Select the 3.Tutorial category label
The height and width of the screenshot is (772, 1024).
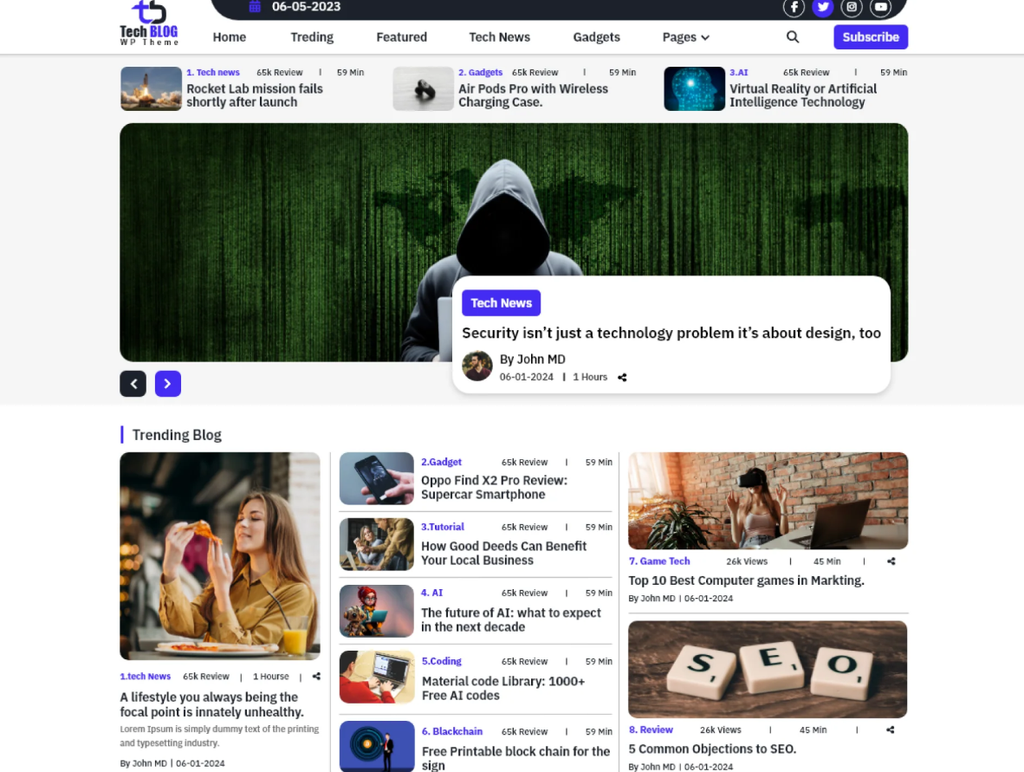(x=443, y=526)
